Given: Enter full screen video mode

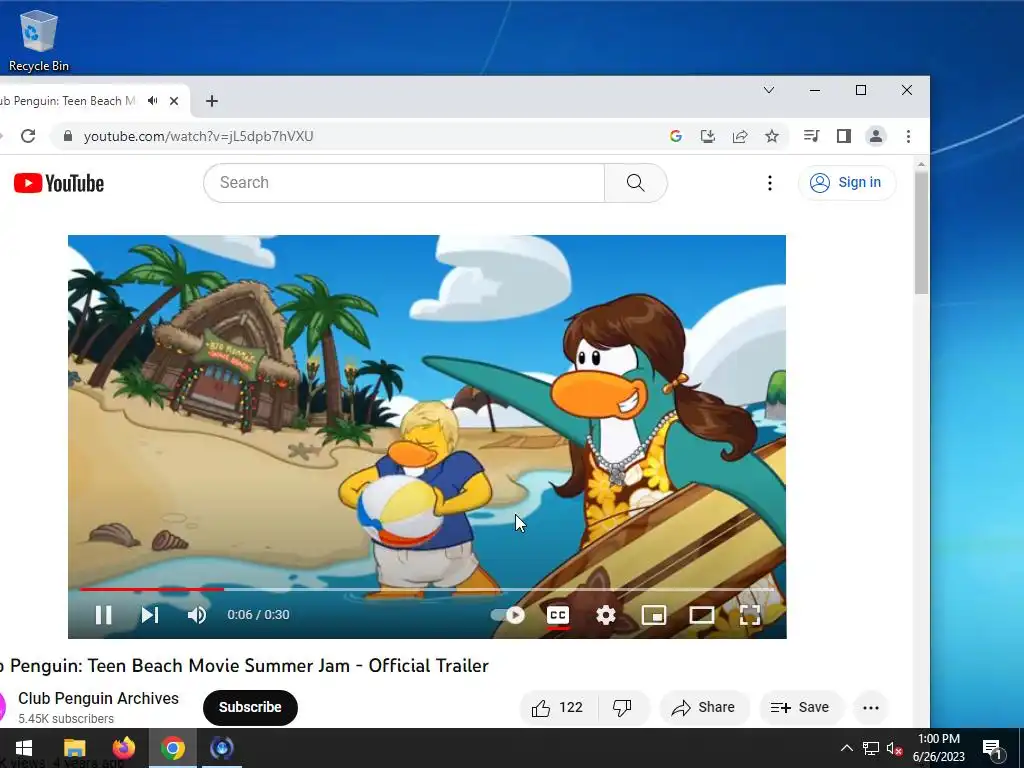Looking at the screenshot, I should (x=750, y=615).
